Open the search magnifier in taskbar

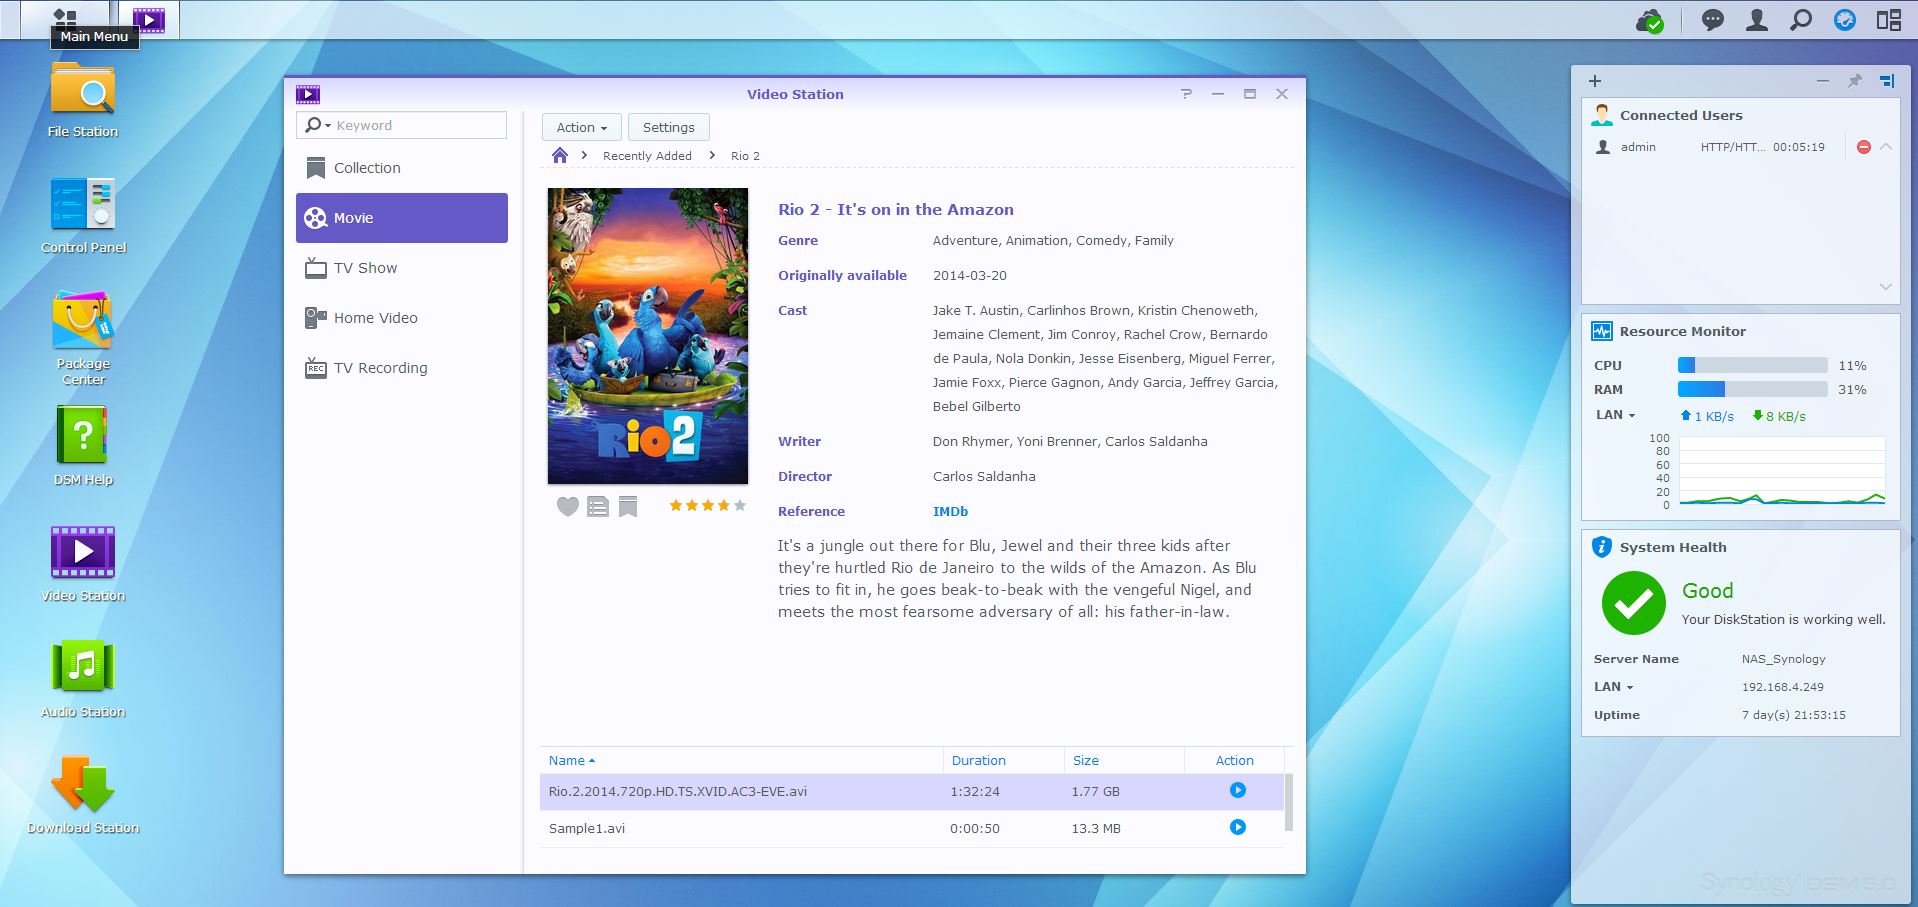tap(1801, 20)
